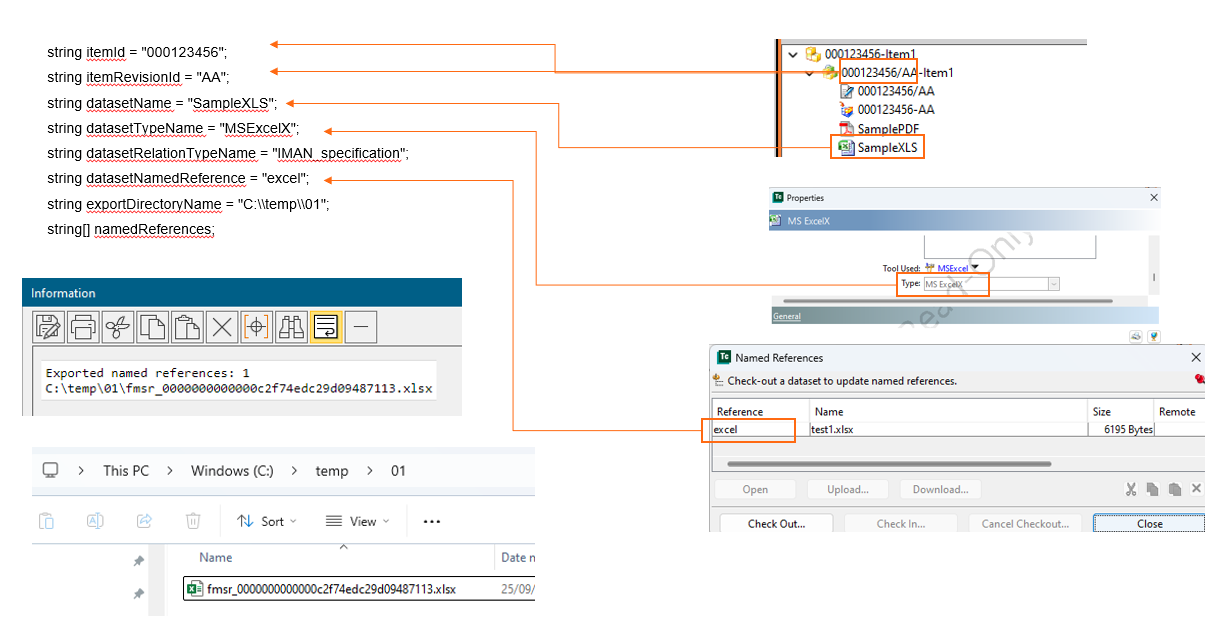The width and height of the screenshot is (1216, 624).
Task: Click the paste icon in Named References
Action: point(1175,489)
